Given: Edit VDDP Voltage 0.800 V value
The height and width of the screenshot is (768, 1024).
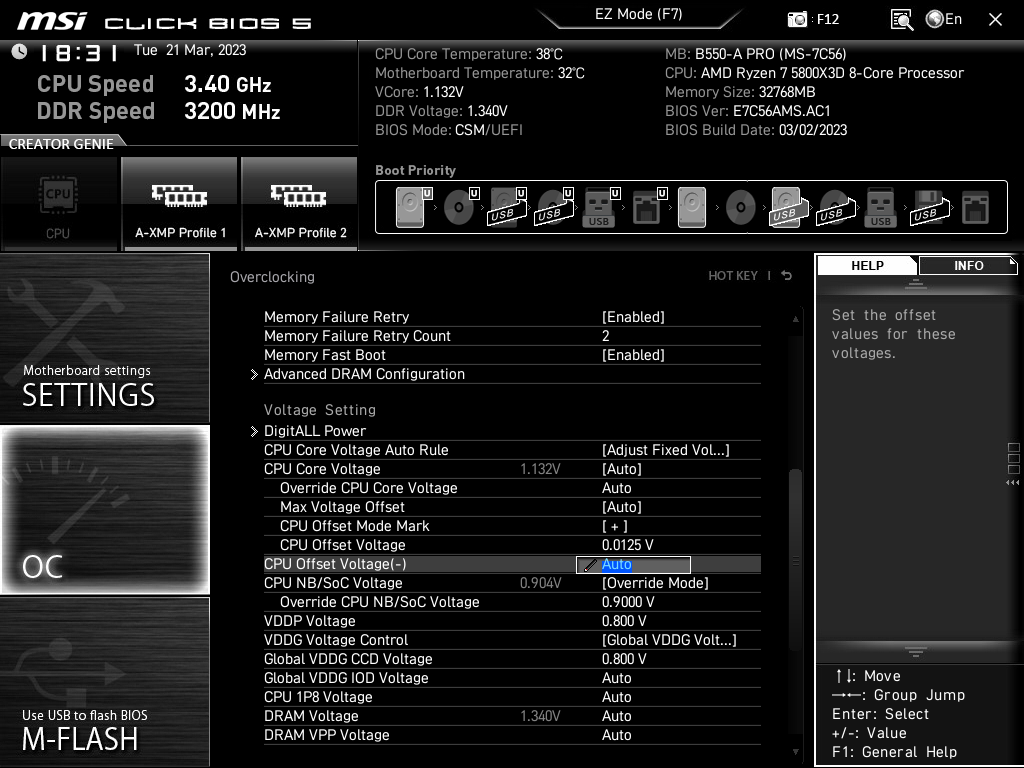Looking at the screenshot, I should (624, 621).
